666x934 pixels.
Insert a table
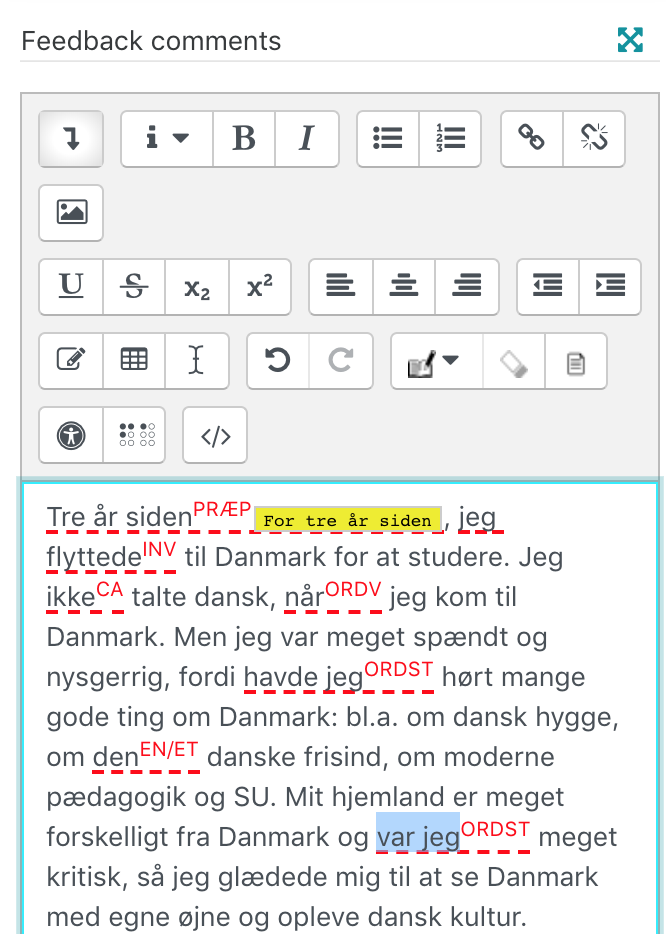[134, 360]
